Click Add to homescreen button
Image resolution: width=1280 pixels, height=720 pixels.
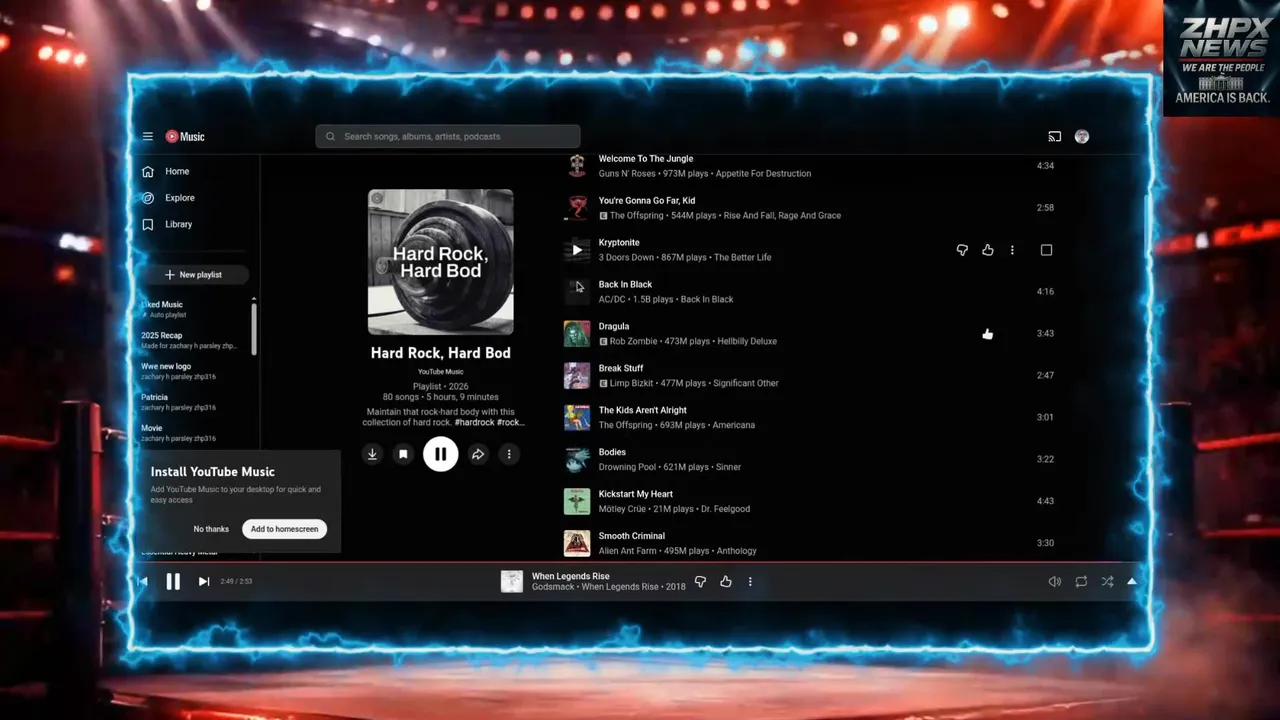284,529
